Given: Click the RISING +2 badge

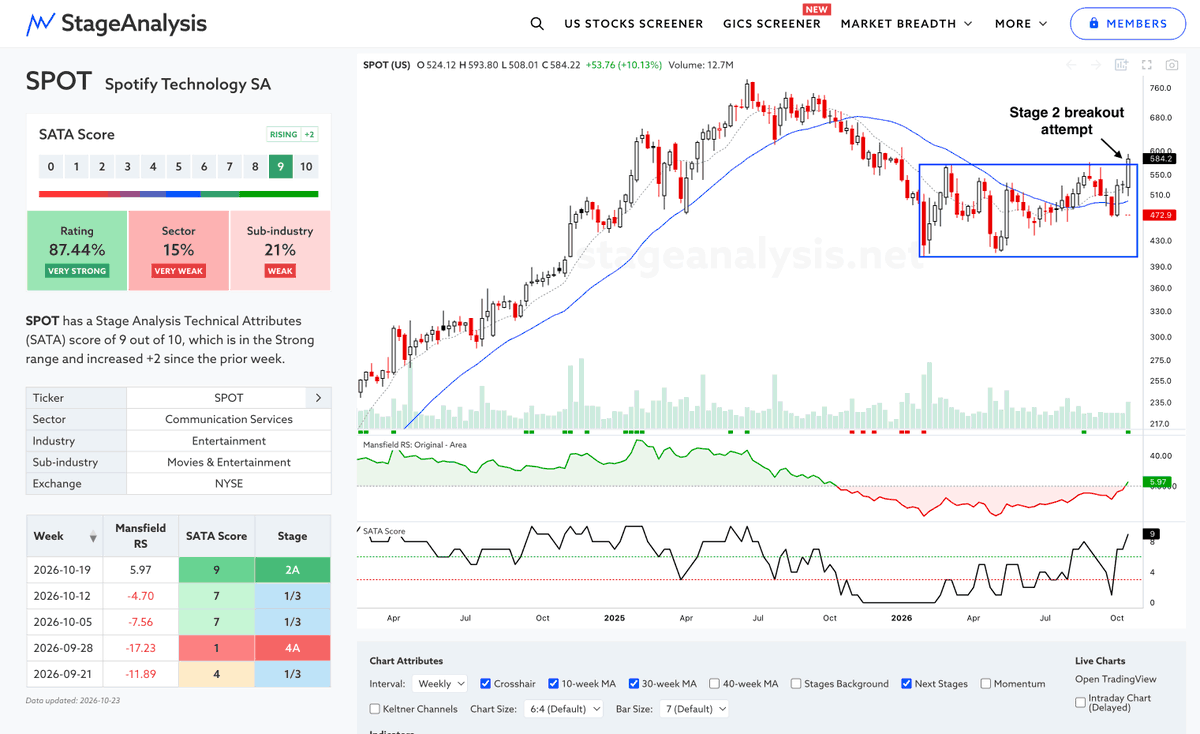Looking at the screenshot, I should 292,135.
